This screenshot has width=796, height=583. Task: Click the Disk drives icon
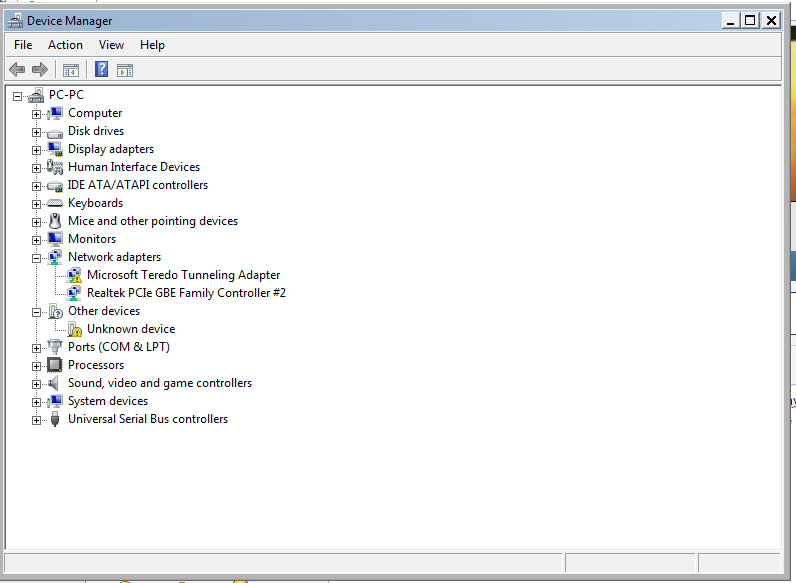click(x=55, y=134)
